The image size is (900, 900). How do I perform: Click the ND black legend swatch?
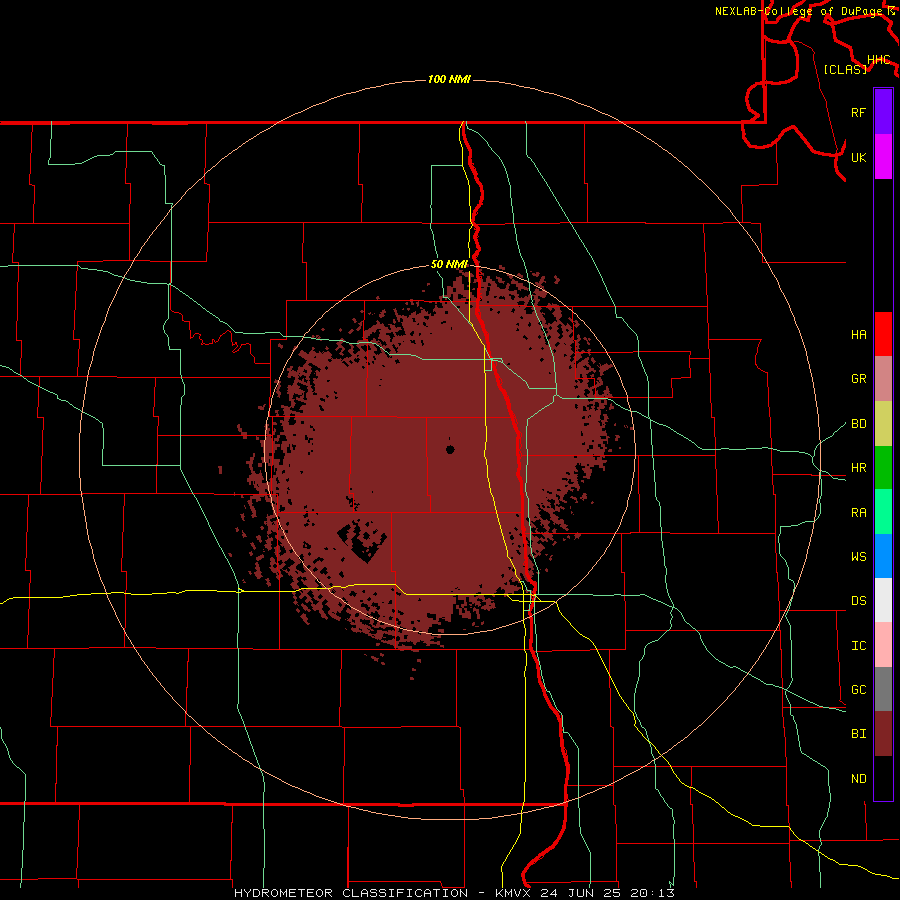(x=883, y=778)
